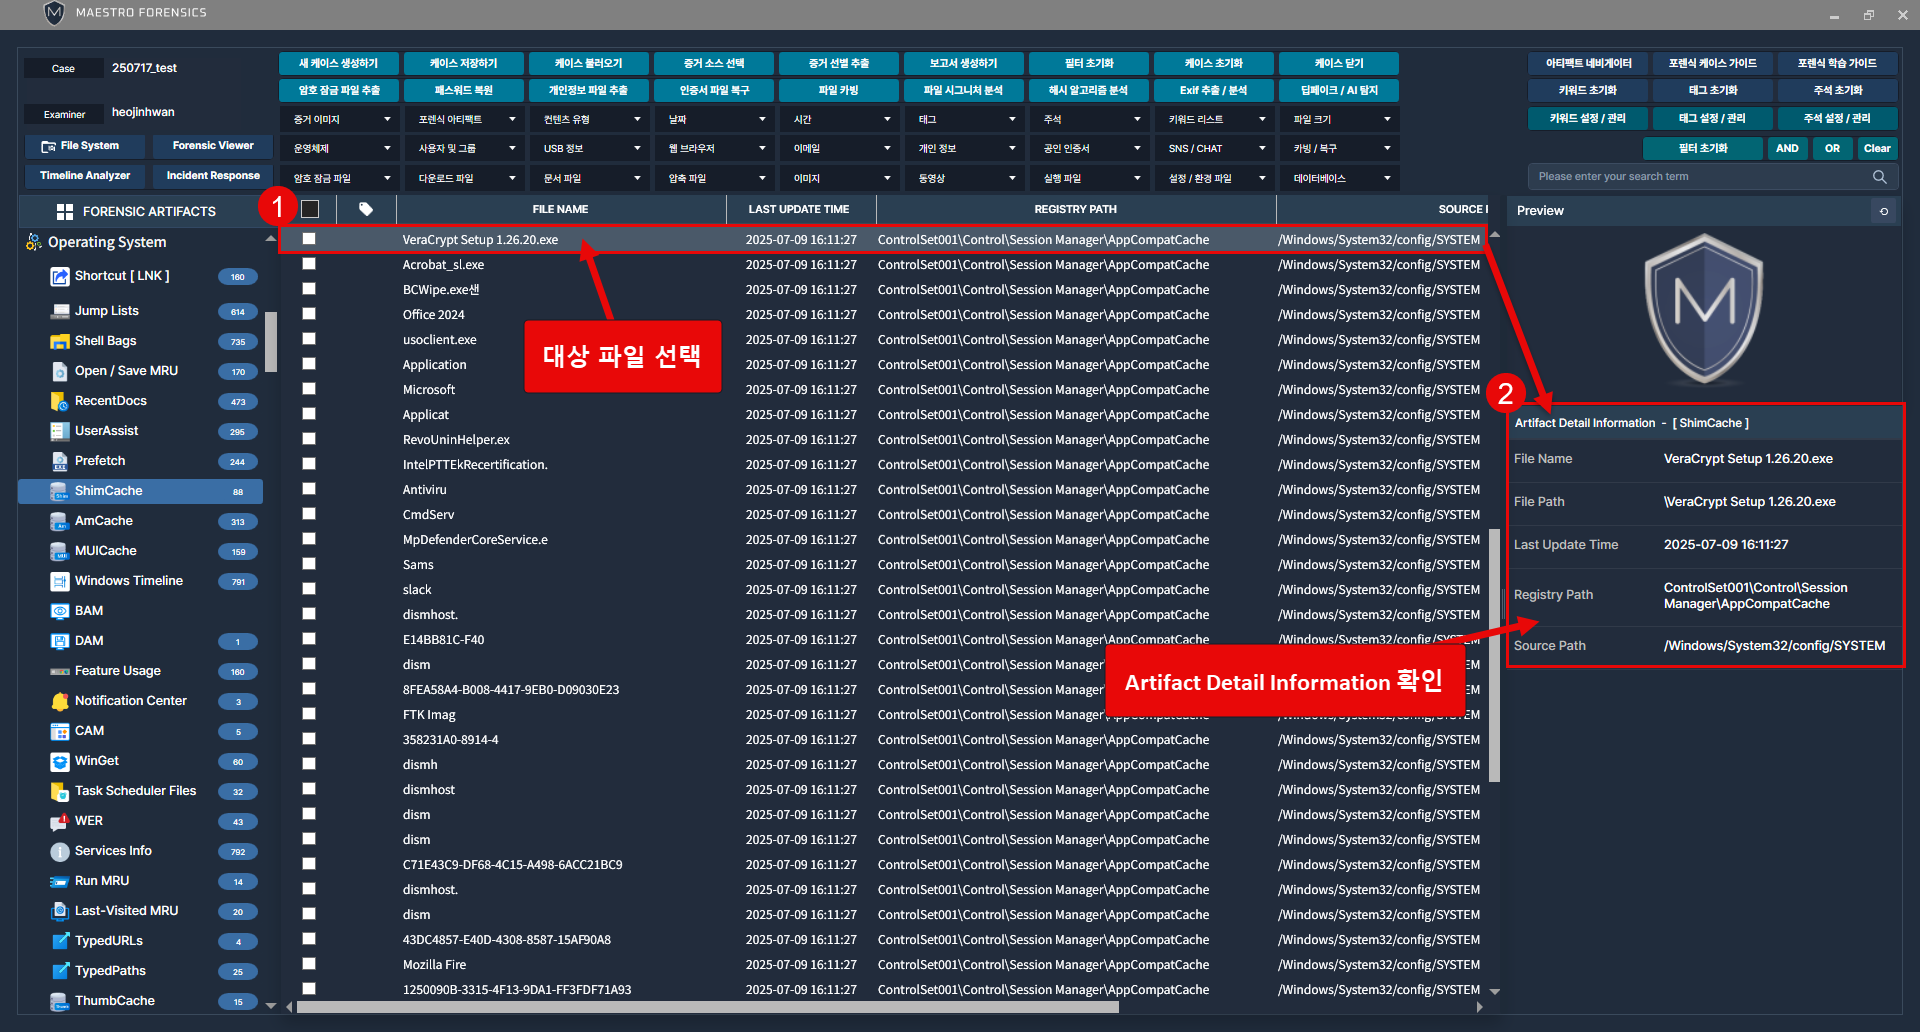This screenshot has width=1920, height=1032.
Task: Check the select-all checkbox in header
Action: [x=310, y=209]
